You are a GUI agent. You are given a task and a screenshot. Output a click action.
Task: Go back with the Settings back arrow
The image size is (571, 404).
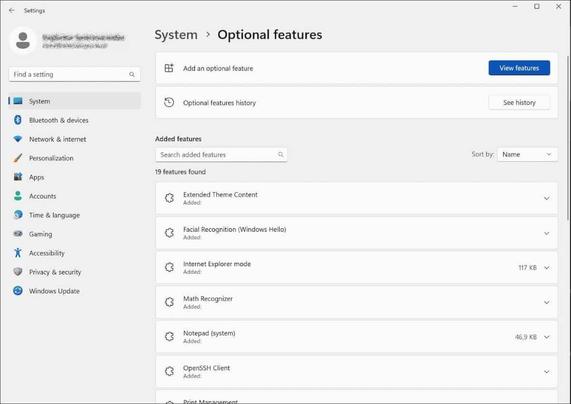12,11
